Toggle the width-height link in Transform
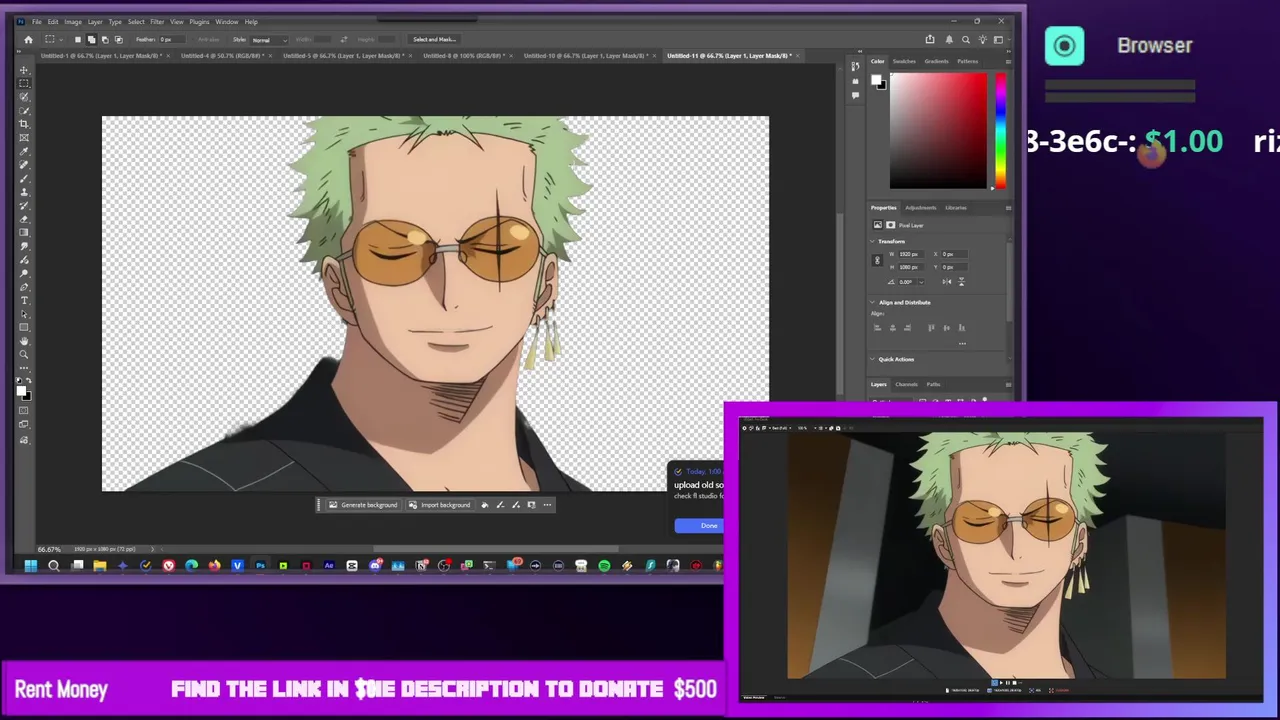 click(877, 260)
